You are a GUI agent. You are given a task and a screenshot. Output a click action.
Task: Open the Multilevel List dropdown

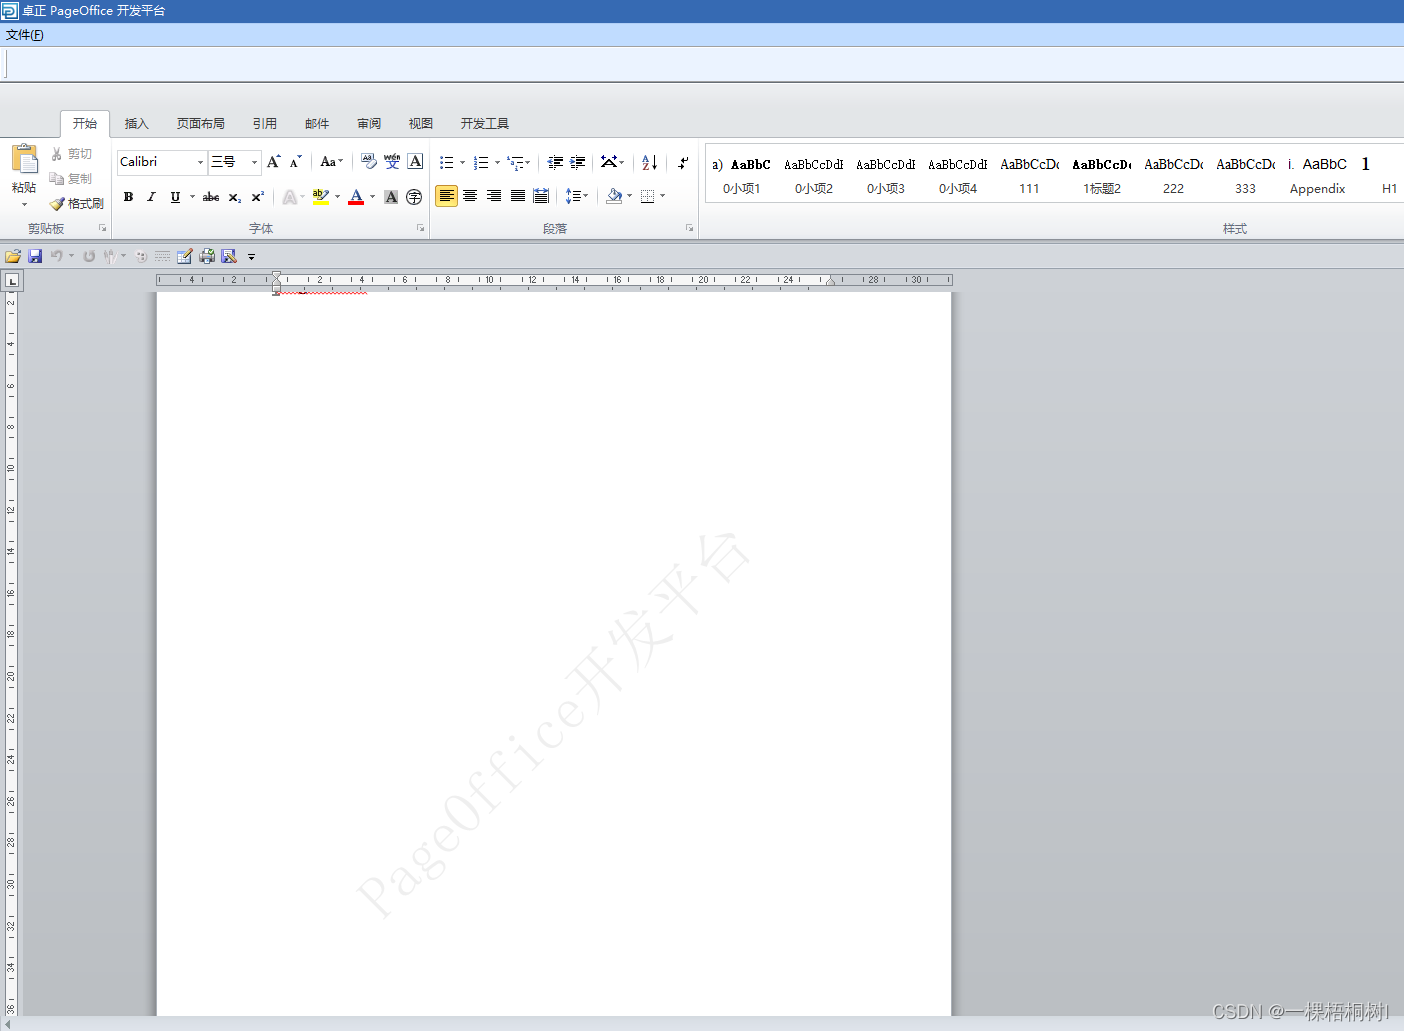click(519, 162)
